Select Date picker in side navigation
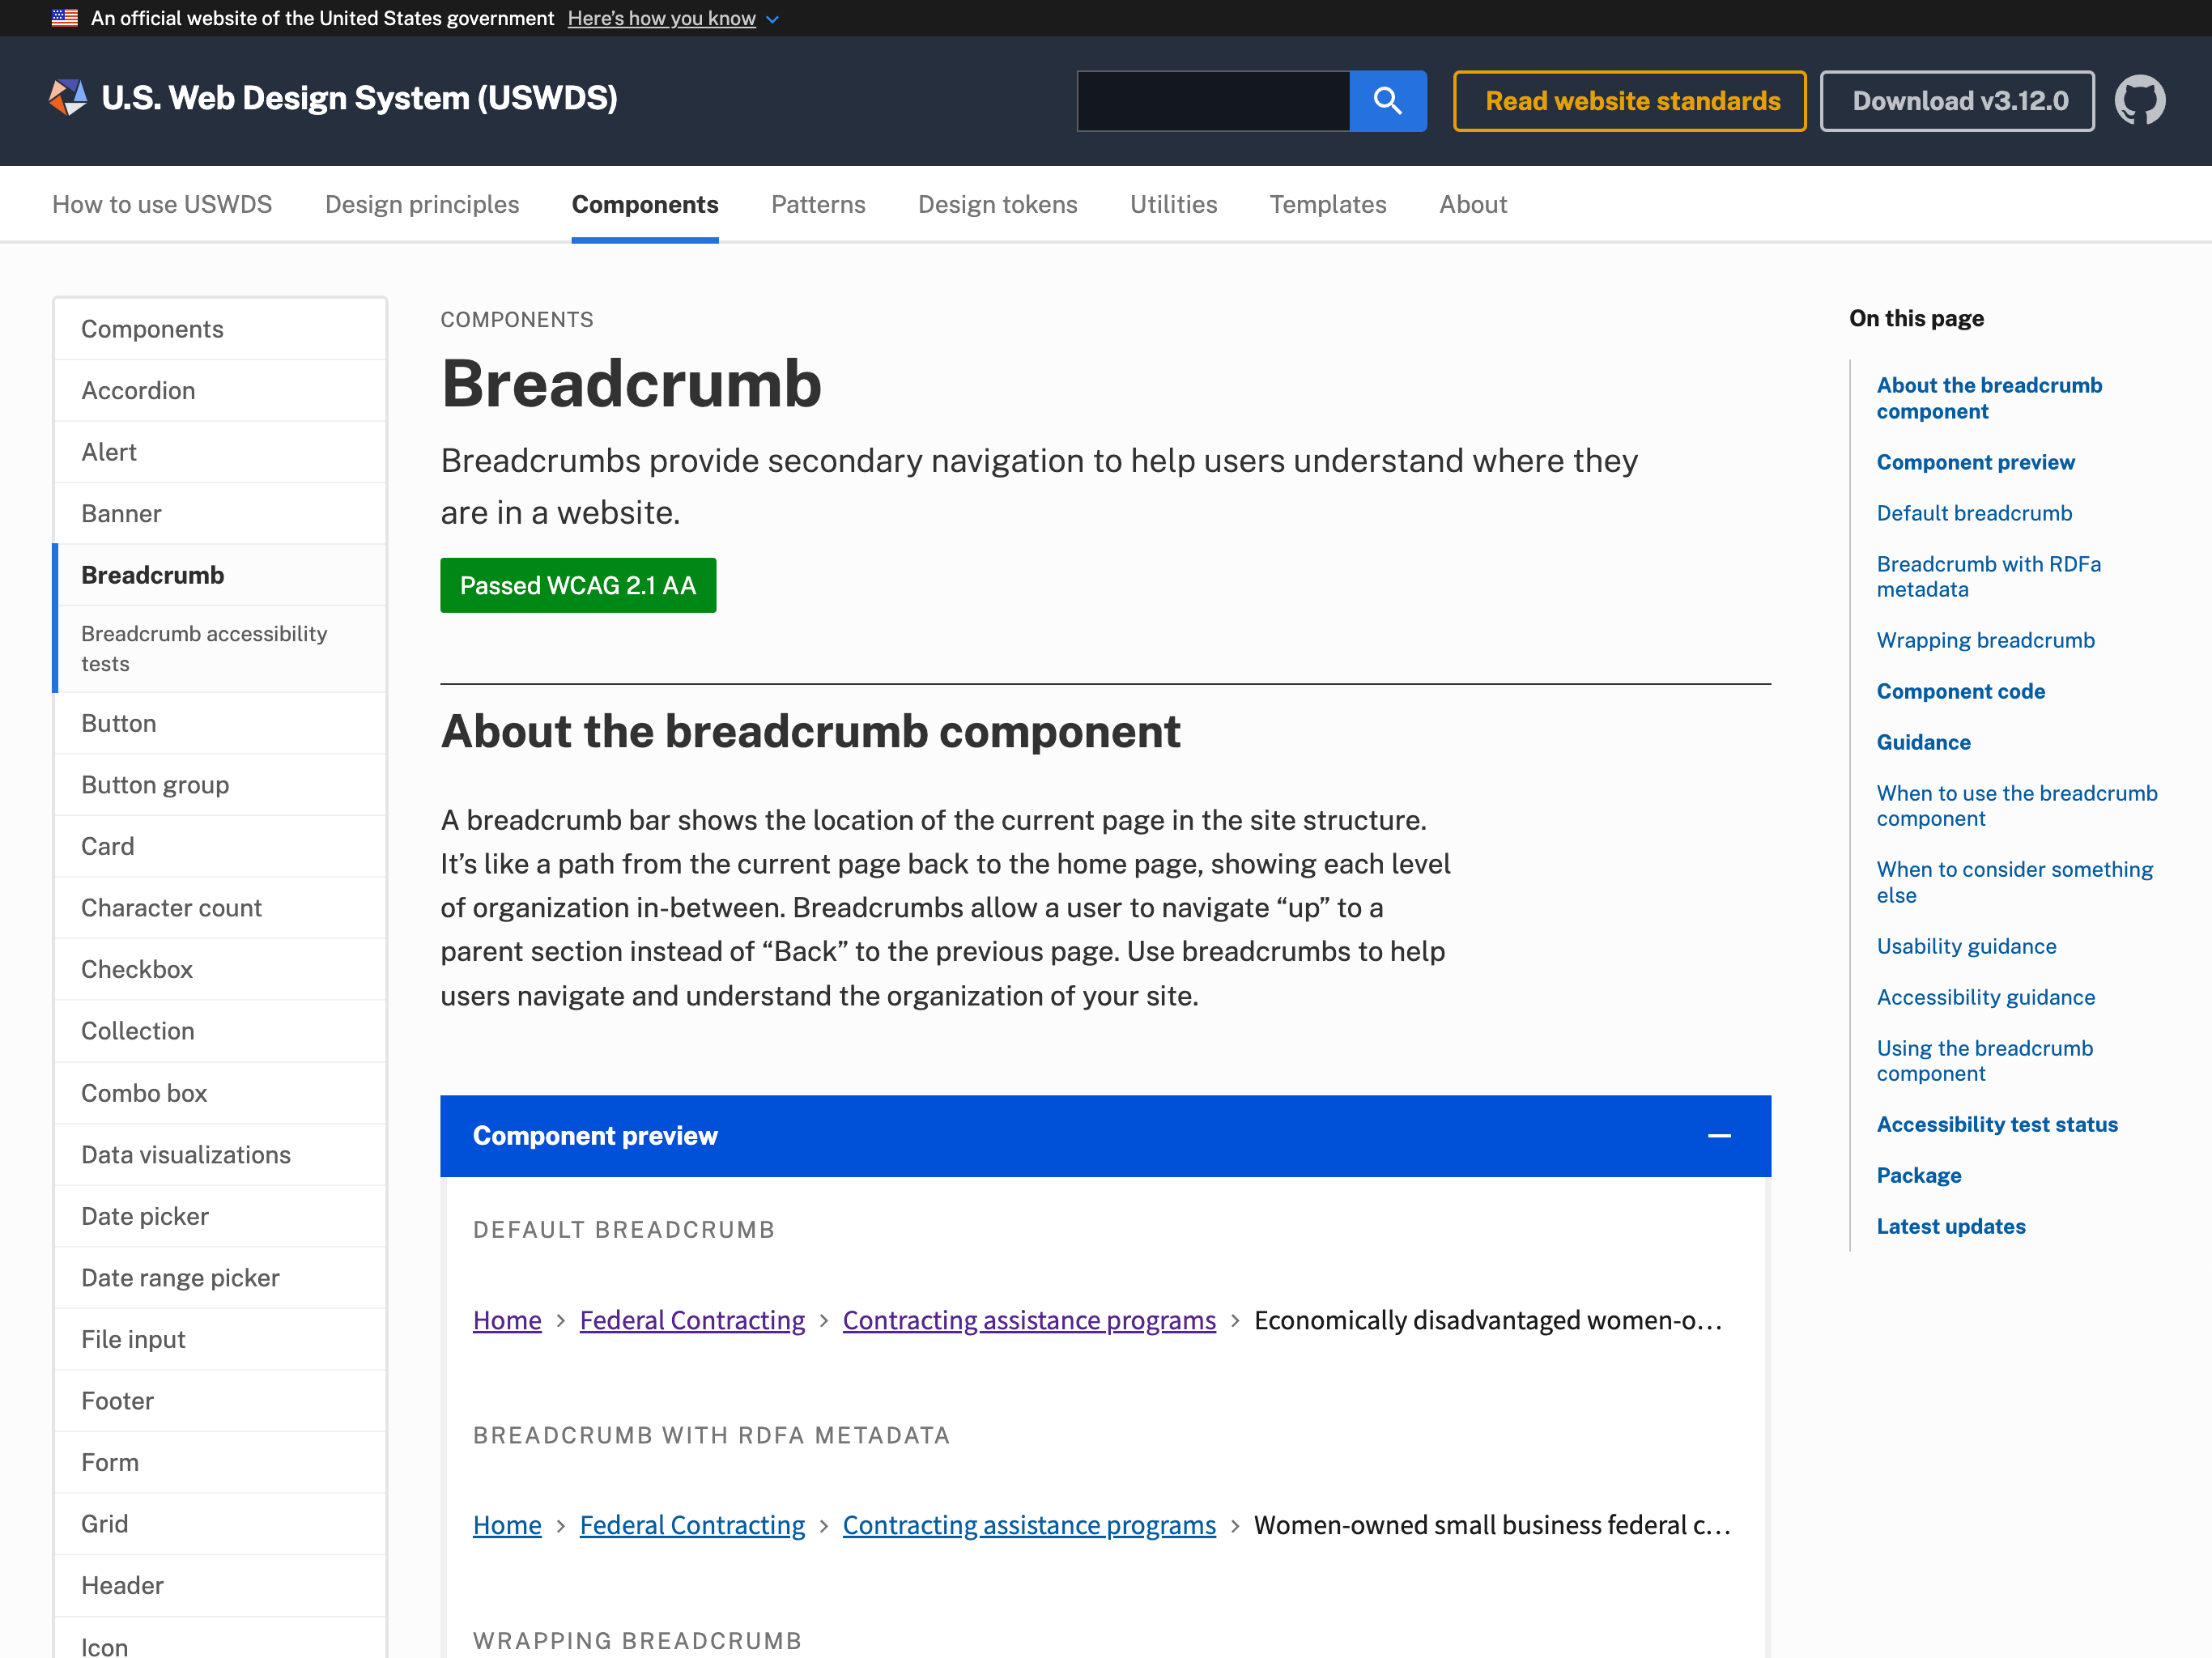Image resolution: width=2212 pixels, height=1658 pixels. 220,1216
